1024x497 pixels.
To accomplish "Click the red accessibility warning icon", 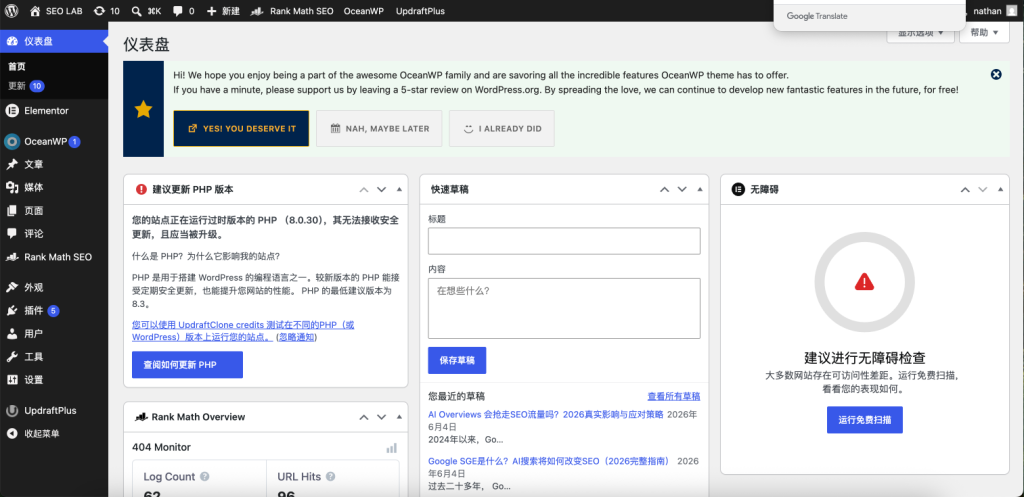I will point(865,281).
